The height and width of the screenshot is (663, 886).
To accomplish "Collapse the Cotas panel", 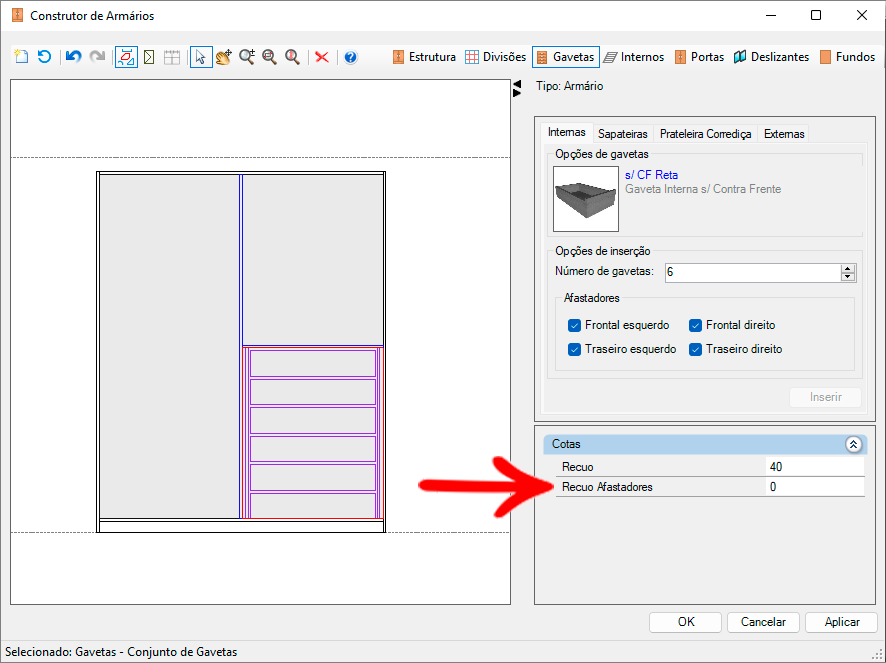I will coord(853,444).
